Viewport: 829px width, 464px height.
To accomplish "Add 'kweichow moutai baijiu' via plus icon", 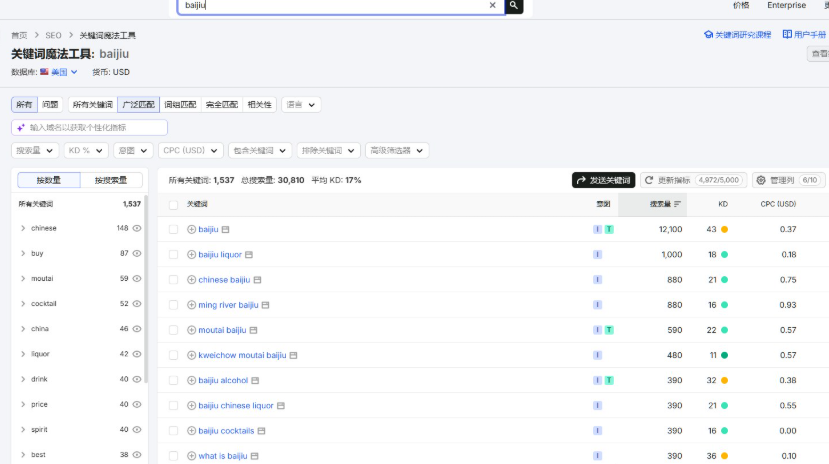I will (x=191, y=355).
